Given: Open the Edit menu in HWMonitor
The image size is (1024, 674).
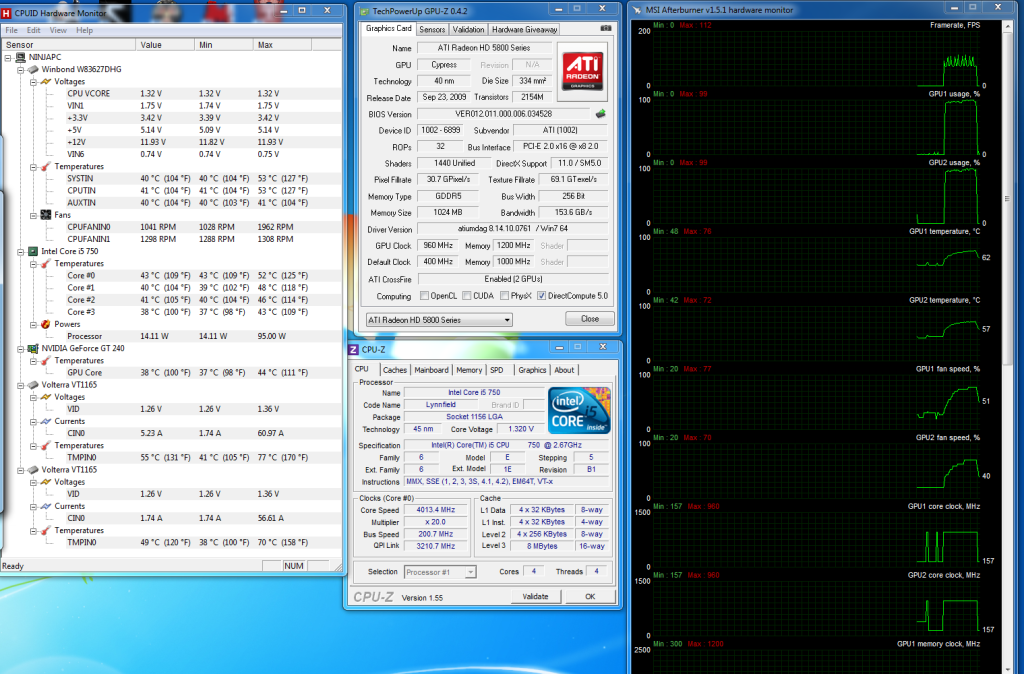Looking at the screenshot, I should pyautogui.click(x=33, y=30).
